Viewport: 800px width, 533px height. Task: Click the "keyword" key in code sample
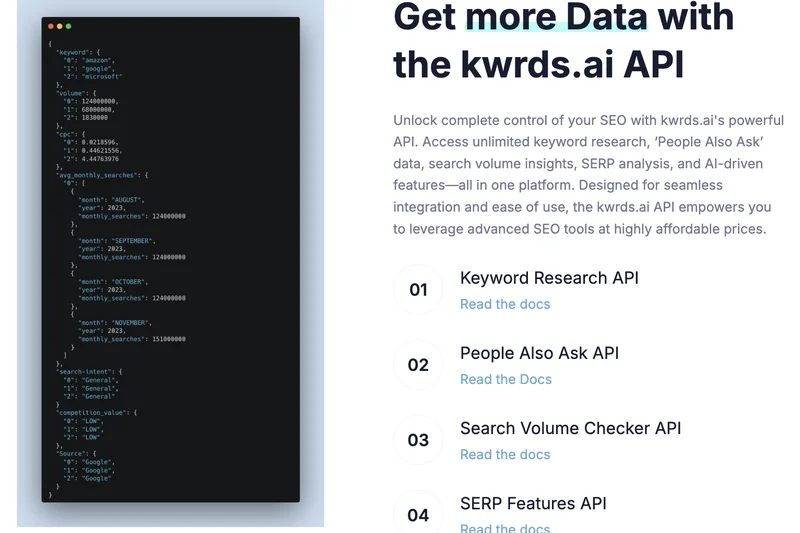tap(72, 52)
